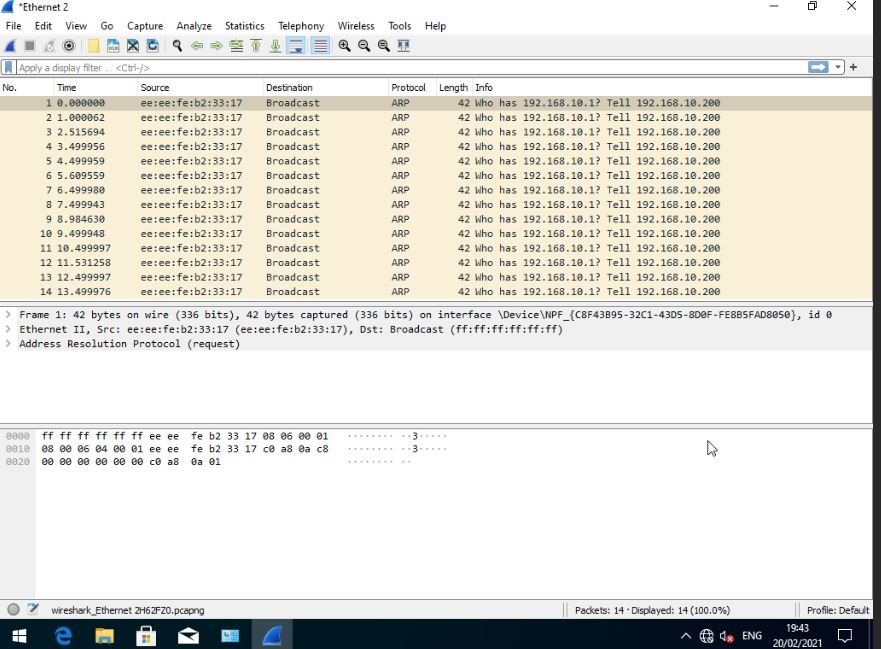This screenshot has height=649, width=881.
Task: Toggle auto-scroll during live capture
Action: pos(296,46)
